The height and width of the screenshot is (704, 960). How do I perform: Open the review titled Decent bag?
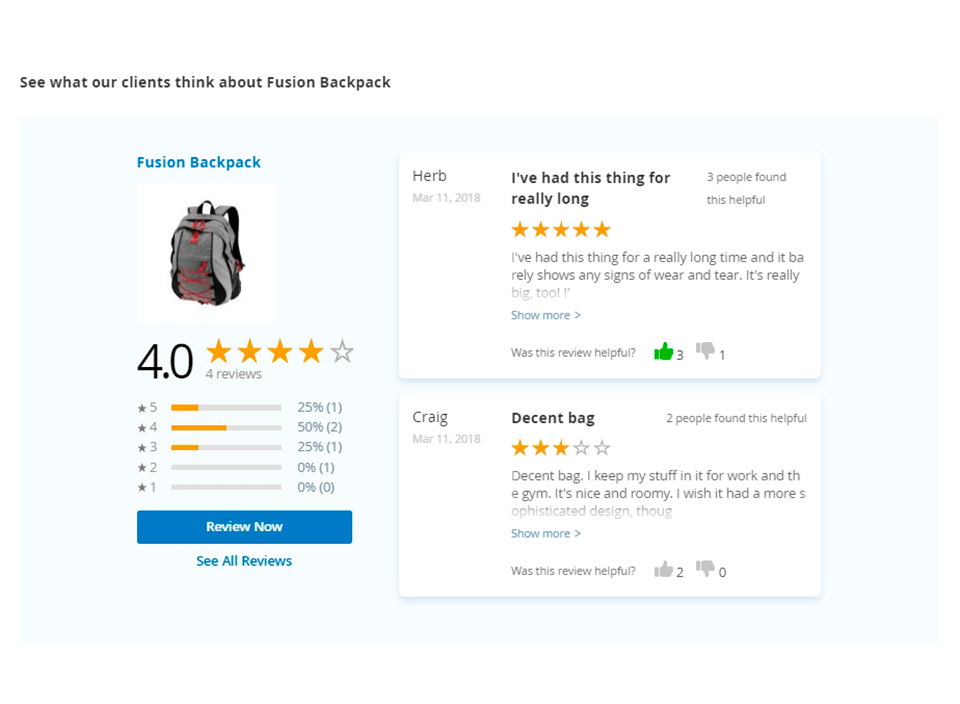552,418
